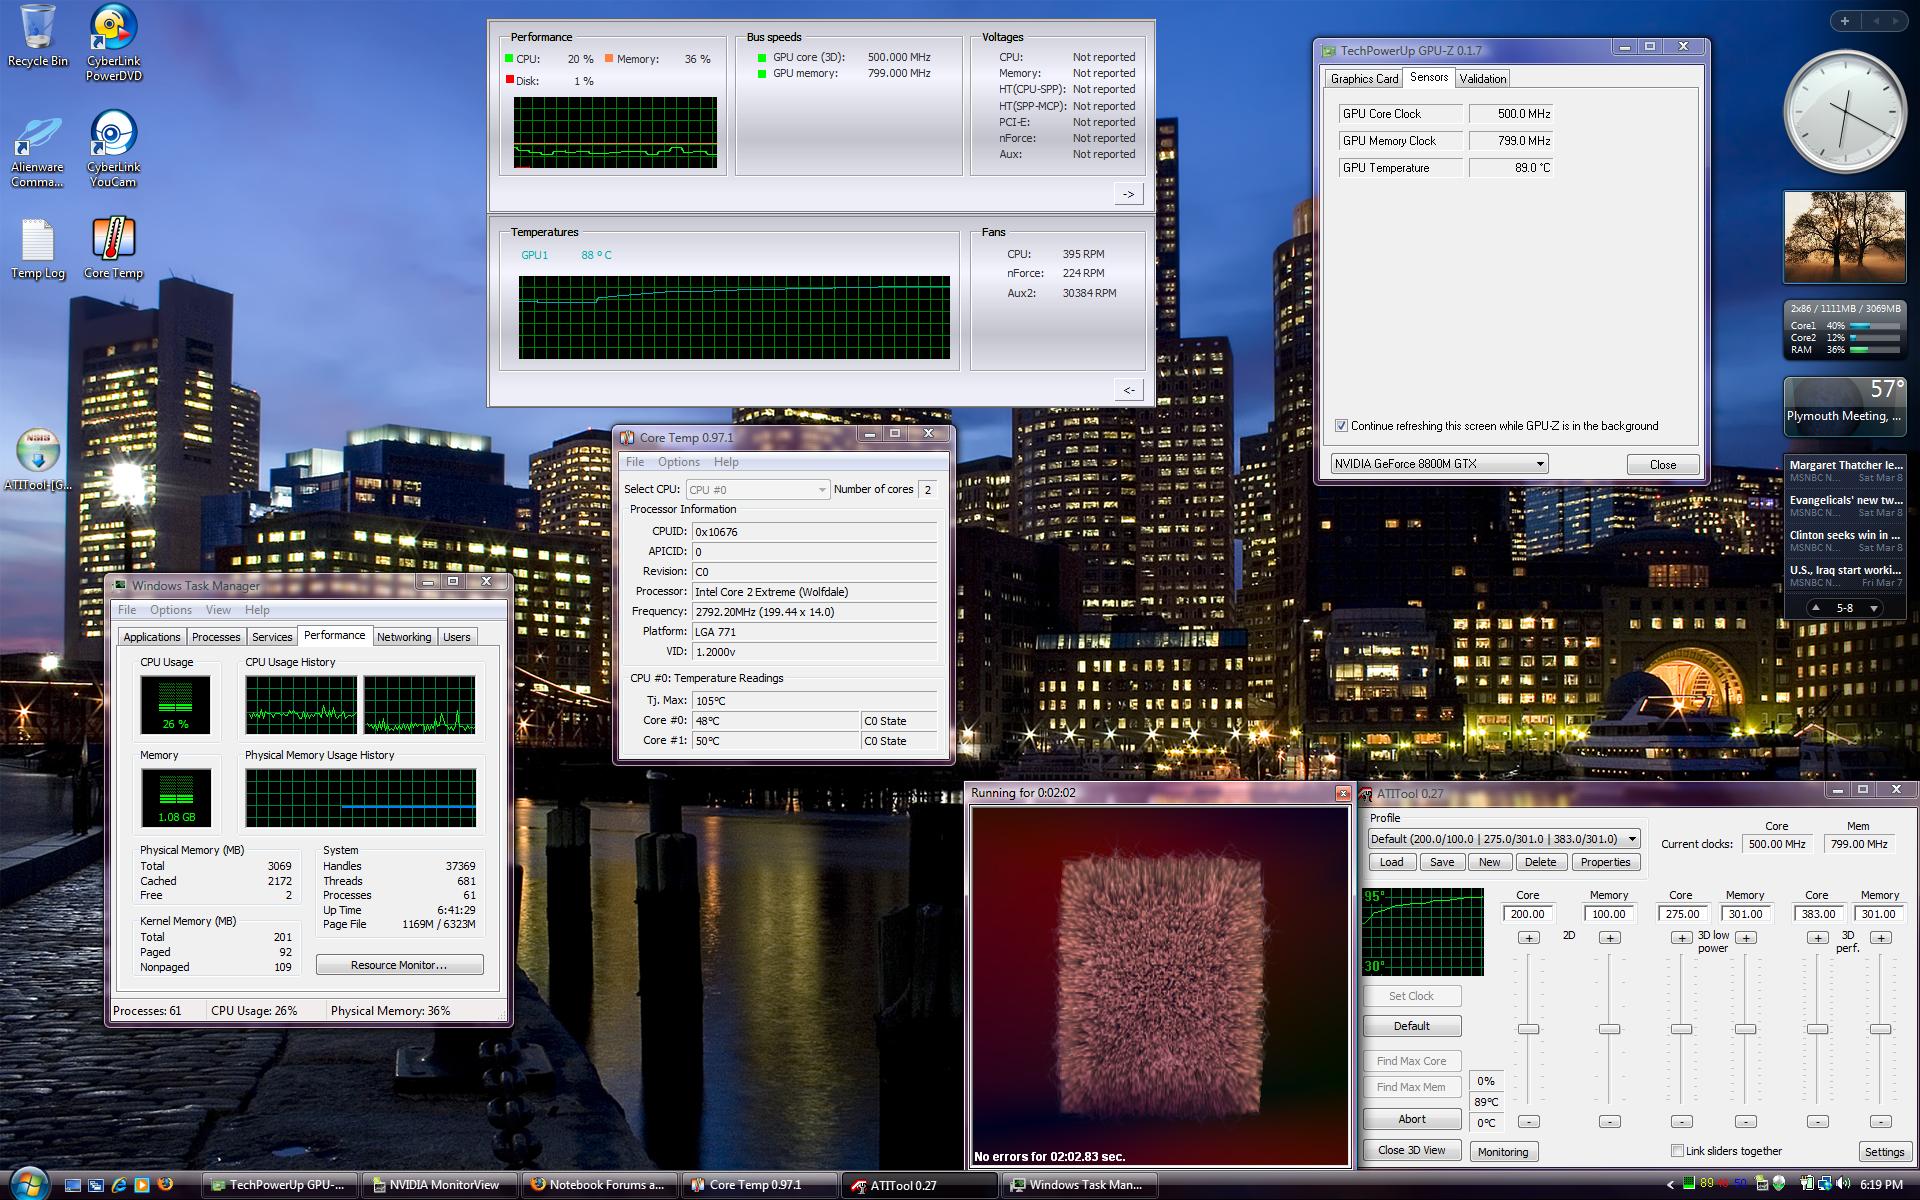1920x1200 pixels.
Task: Open the Help menu in Core Temp
Action: tap(726, 462)
